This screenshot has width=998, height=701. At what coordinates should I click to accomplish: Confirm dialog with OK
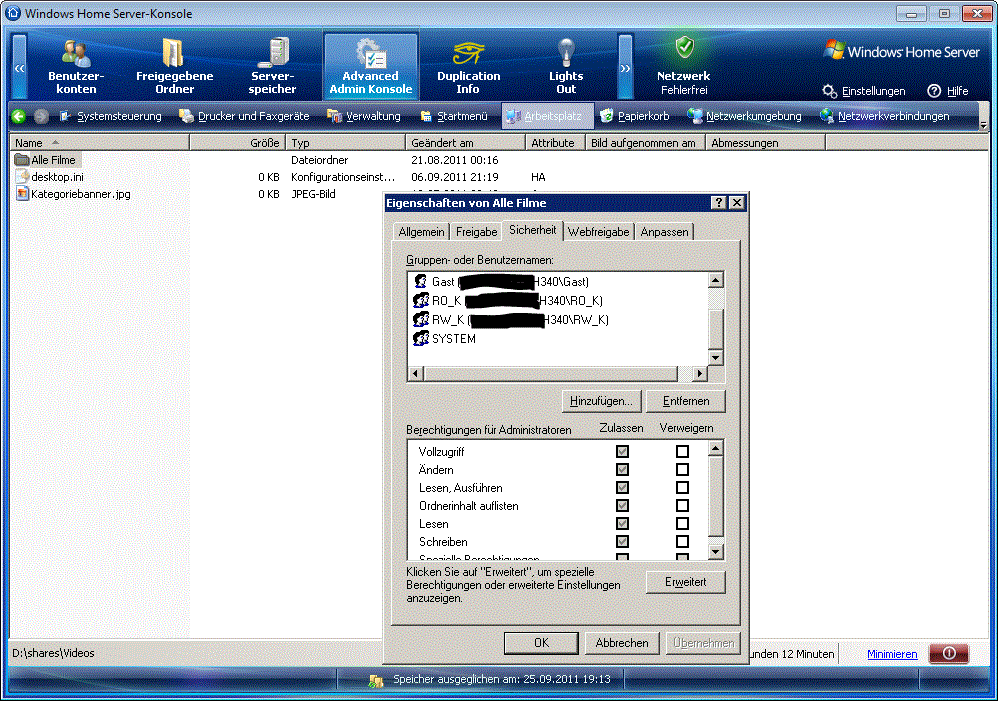pyautogui.click(x=541, y=643)
